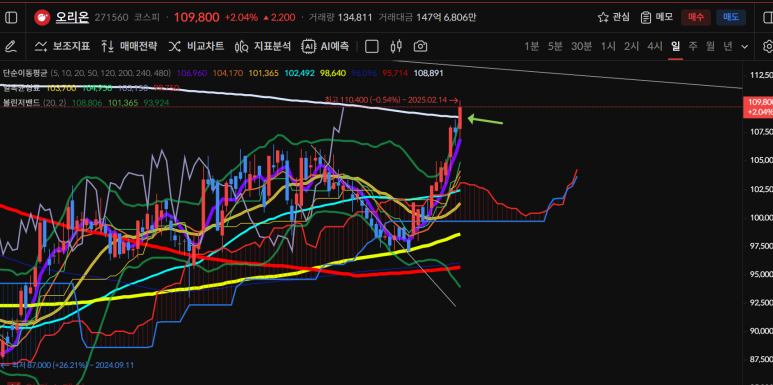Click the 오리온 red logo icon
Image resolution: width=773 pixels, height=385 pixels.
tap(41, 18)
